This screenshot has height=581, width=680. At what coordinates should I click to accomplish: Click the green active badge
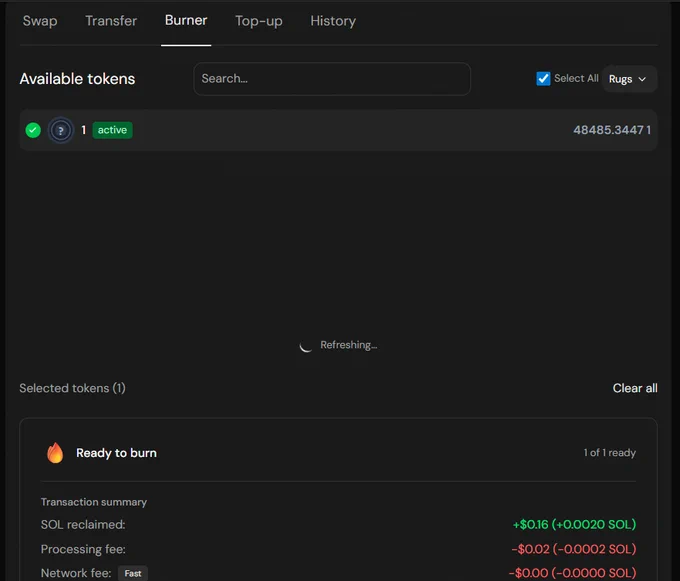(112, 130)
